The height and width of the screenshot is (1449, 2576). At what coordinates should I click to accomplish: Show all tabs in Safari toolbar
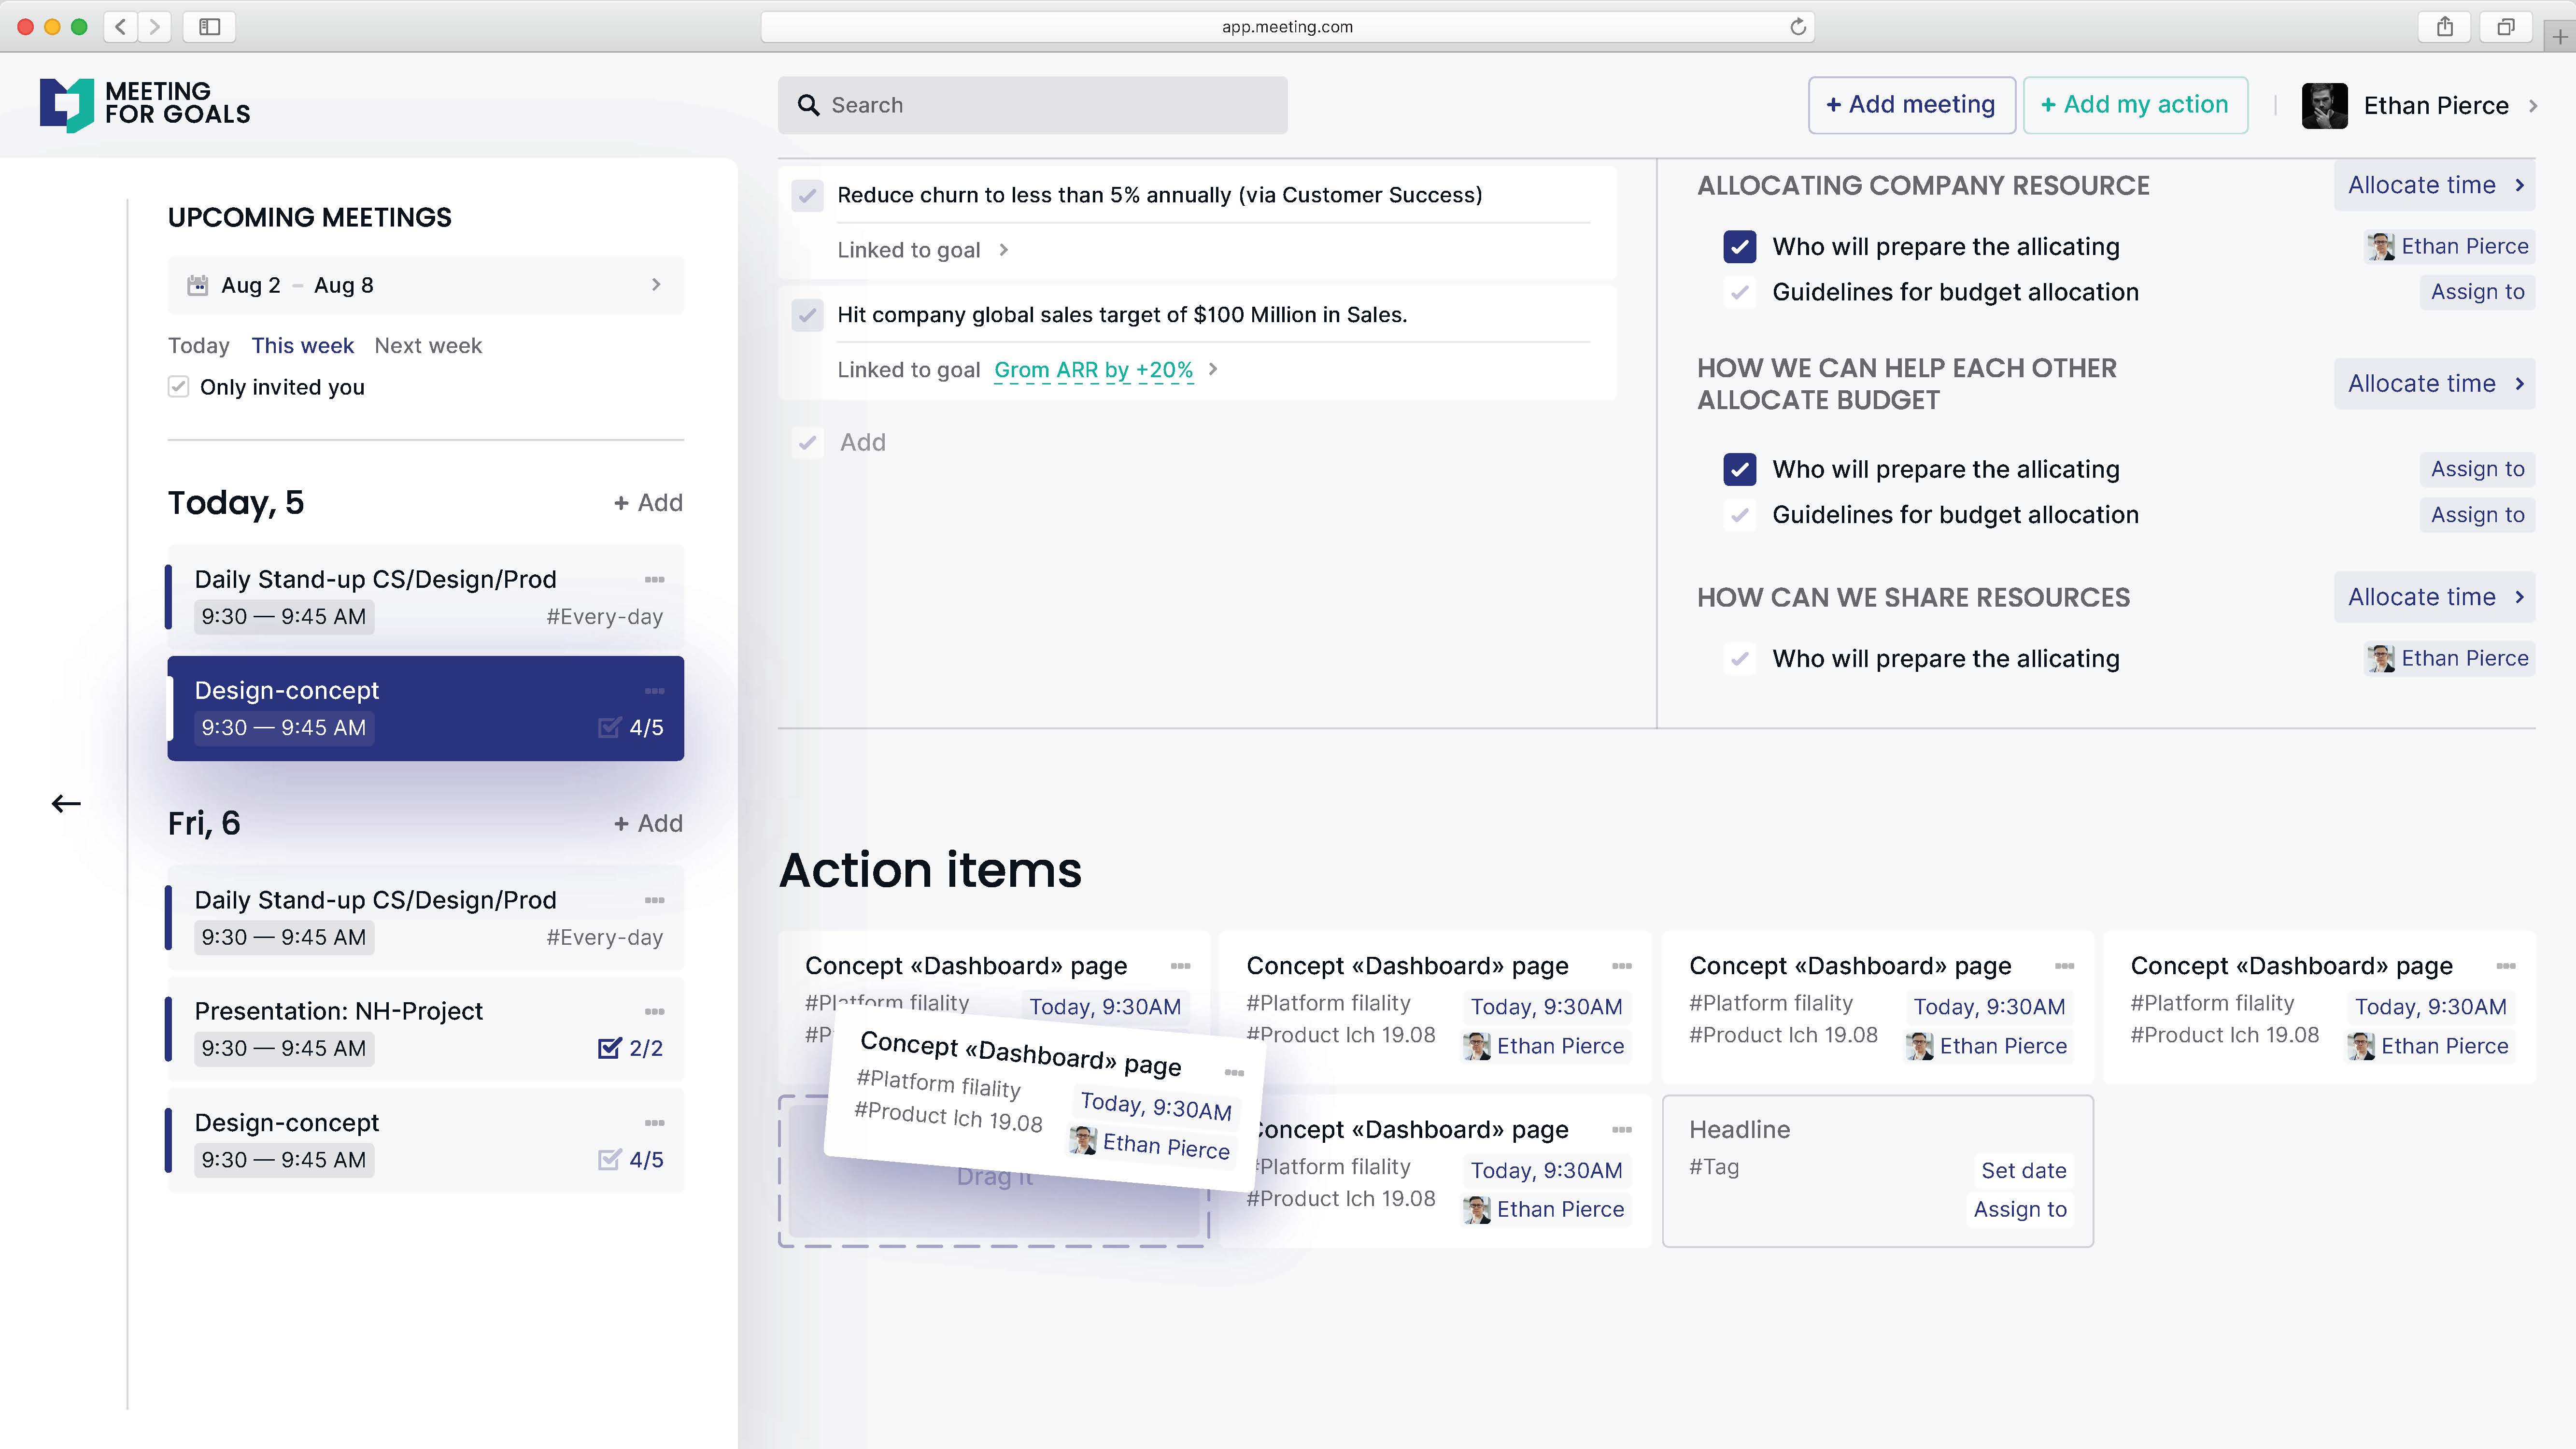[x=2506, y=27]
